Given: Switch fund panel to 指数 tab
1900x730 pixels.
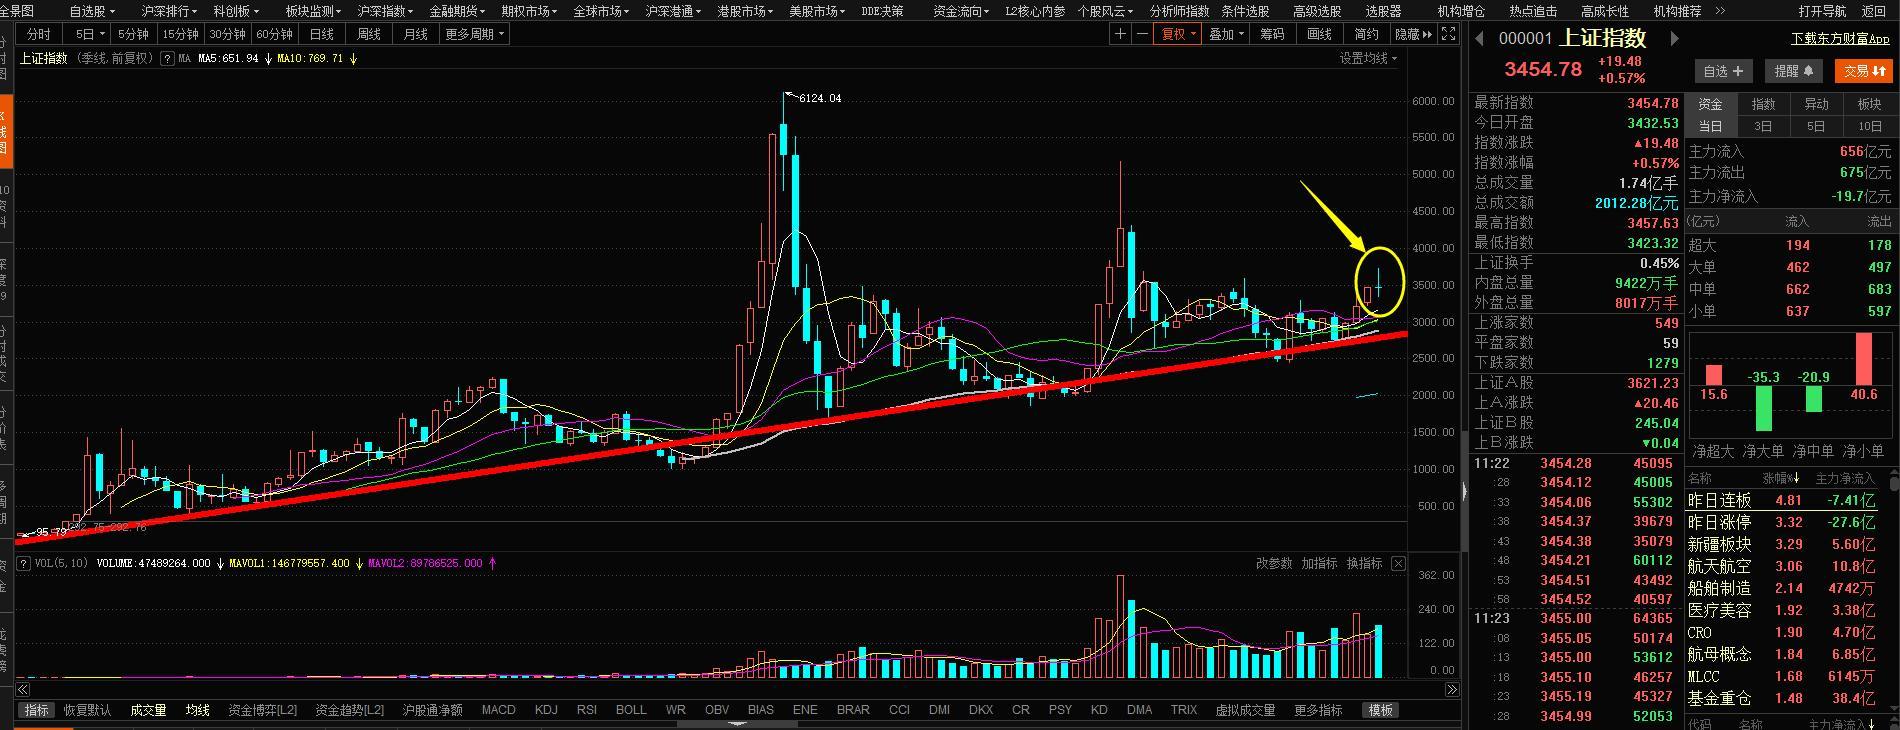Looking at the screenshot, I should 1763,104.
